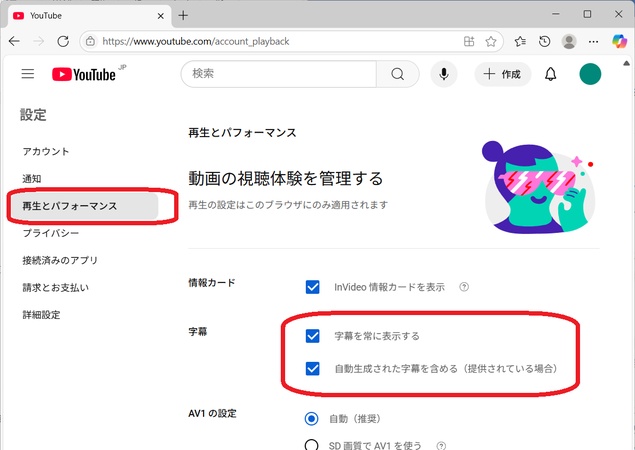The height and width of the screenshot is (450, 635).
Task: Uncheck InVideo 情報カードを表示 checkbox
Action: [312, 287]
